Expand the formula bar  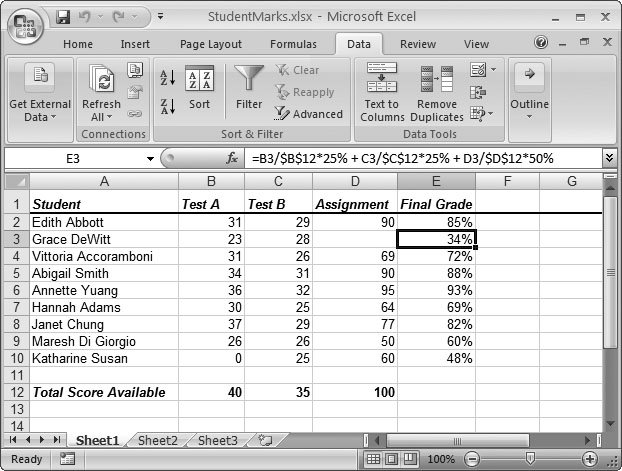[609, 158]
